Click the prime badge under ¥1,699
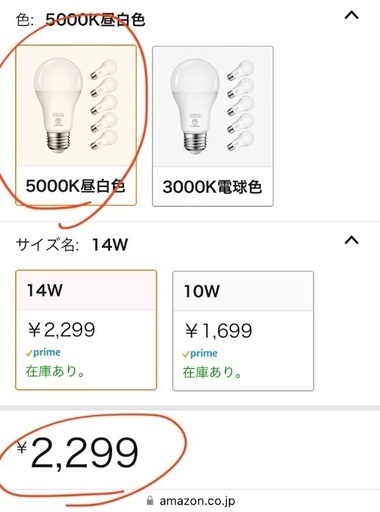The height and width of the screenshot is (512, 380). (x=200, y=353)
